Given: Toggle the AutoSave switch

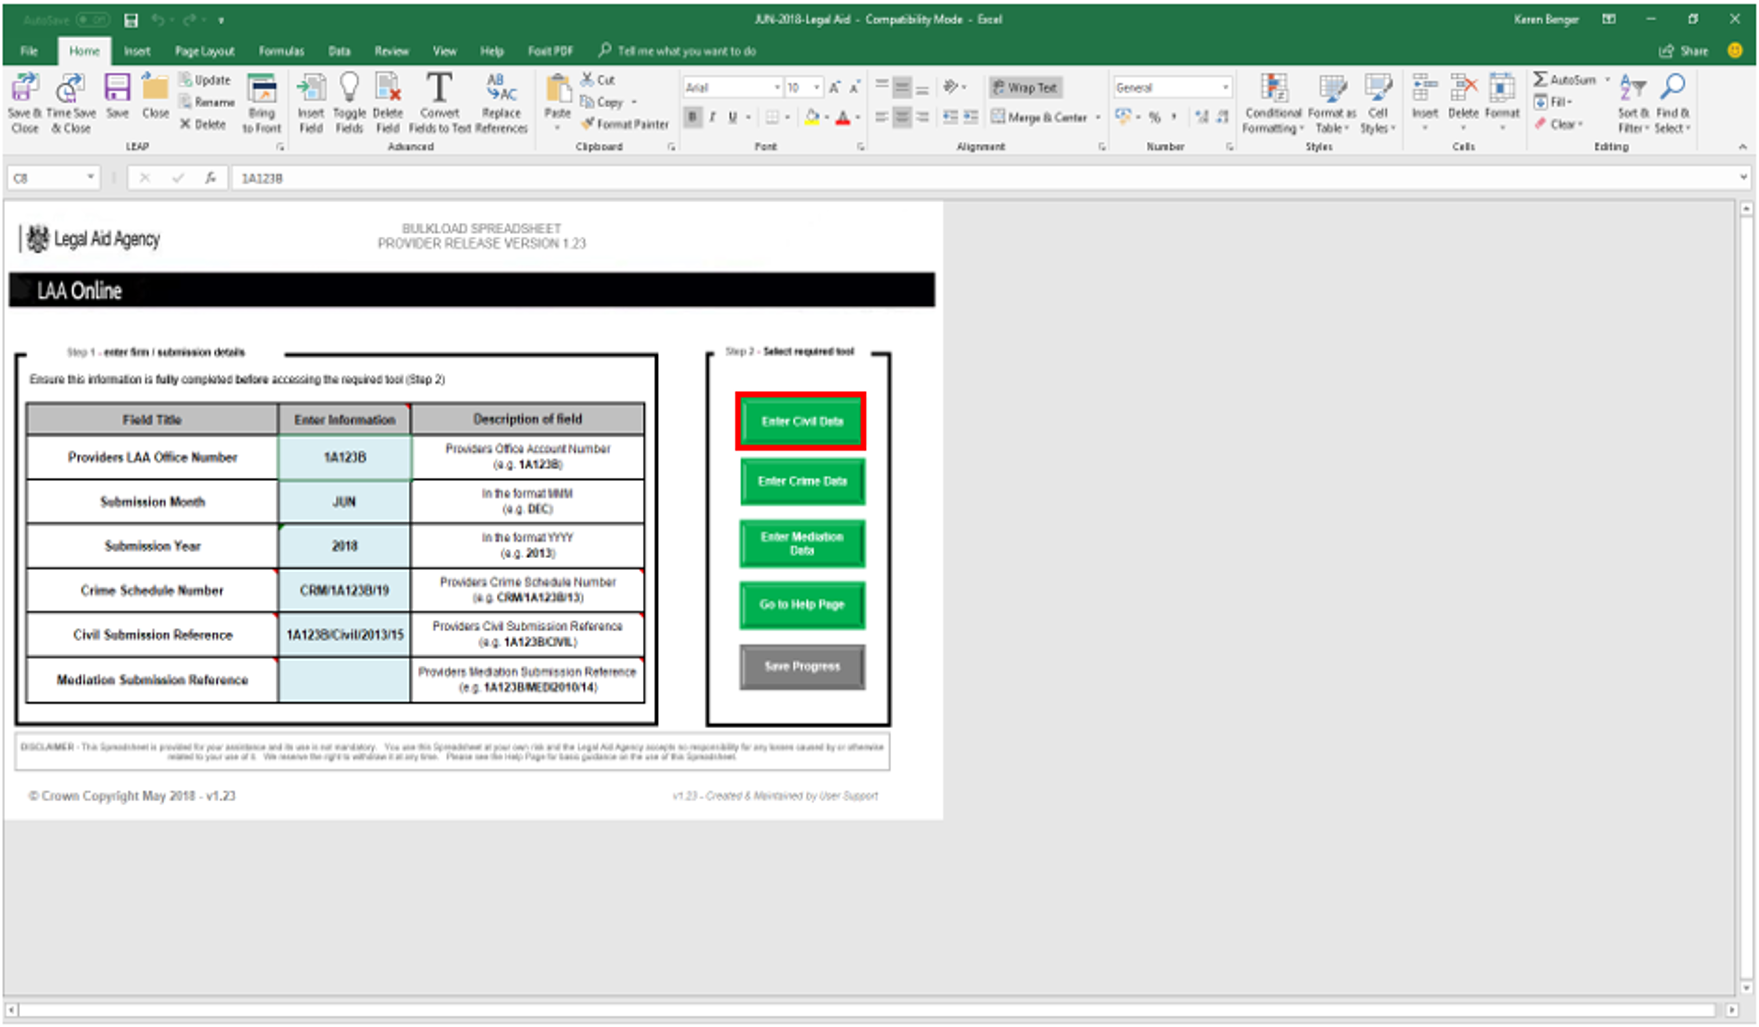Looking at the screenshot, I should point(92,20).
